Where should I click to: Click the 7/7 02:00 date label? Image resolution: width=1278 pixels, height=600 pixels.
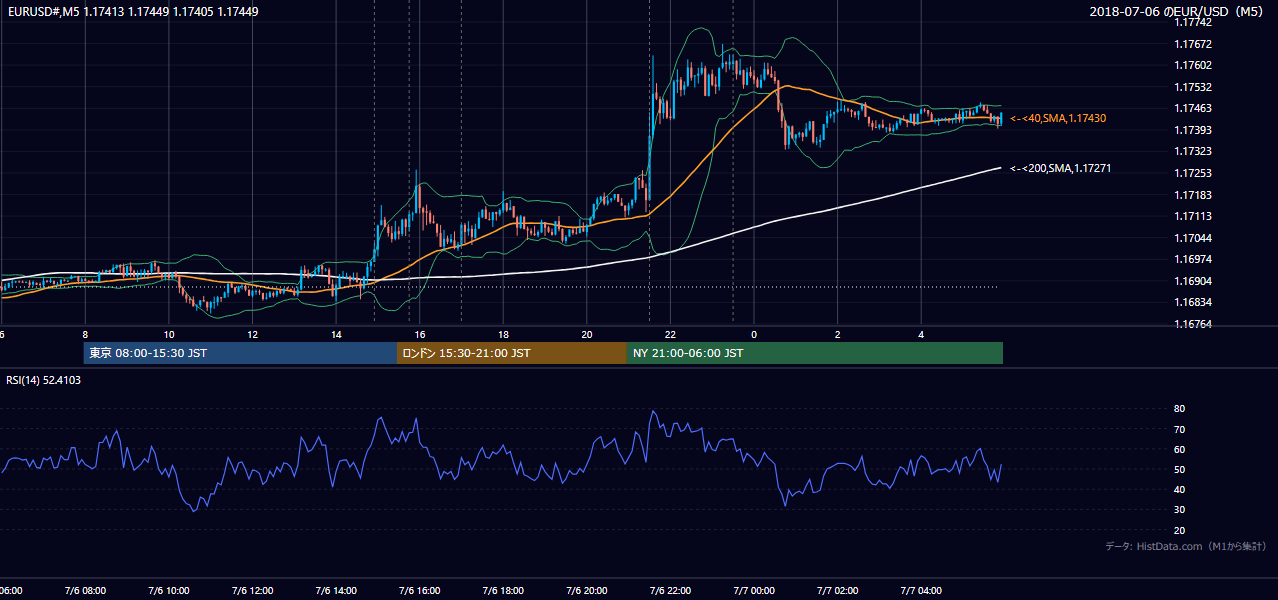coord(839,590)
